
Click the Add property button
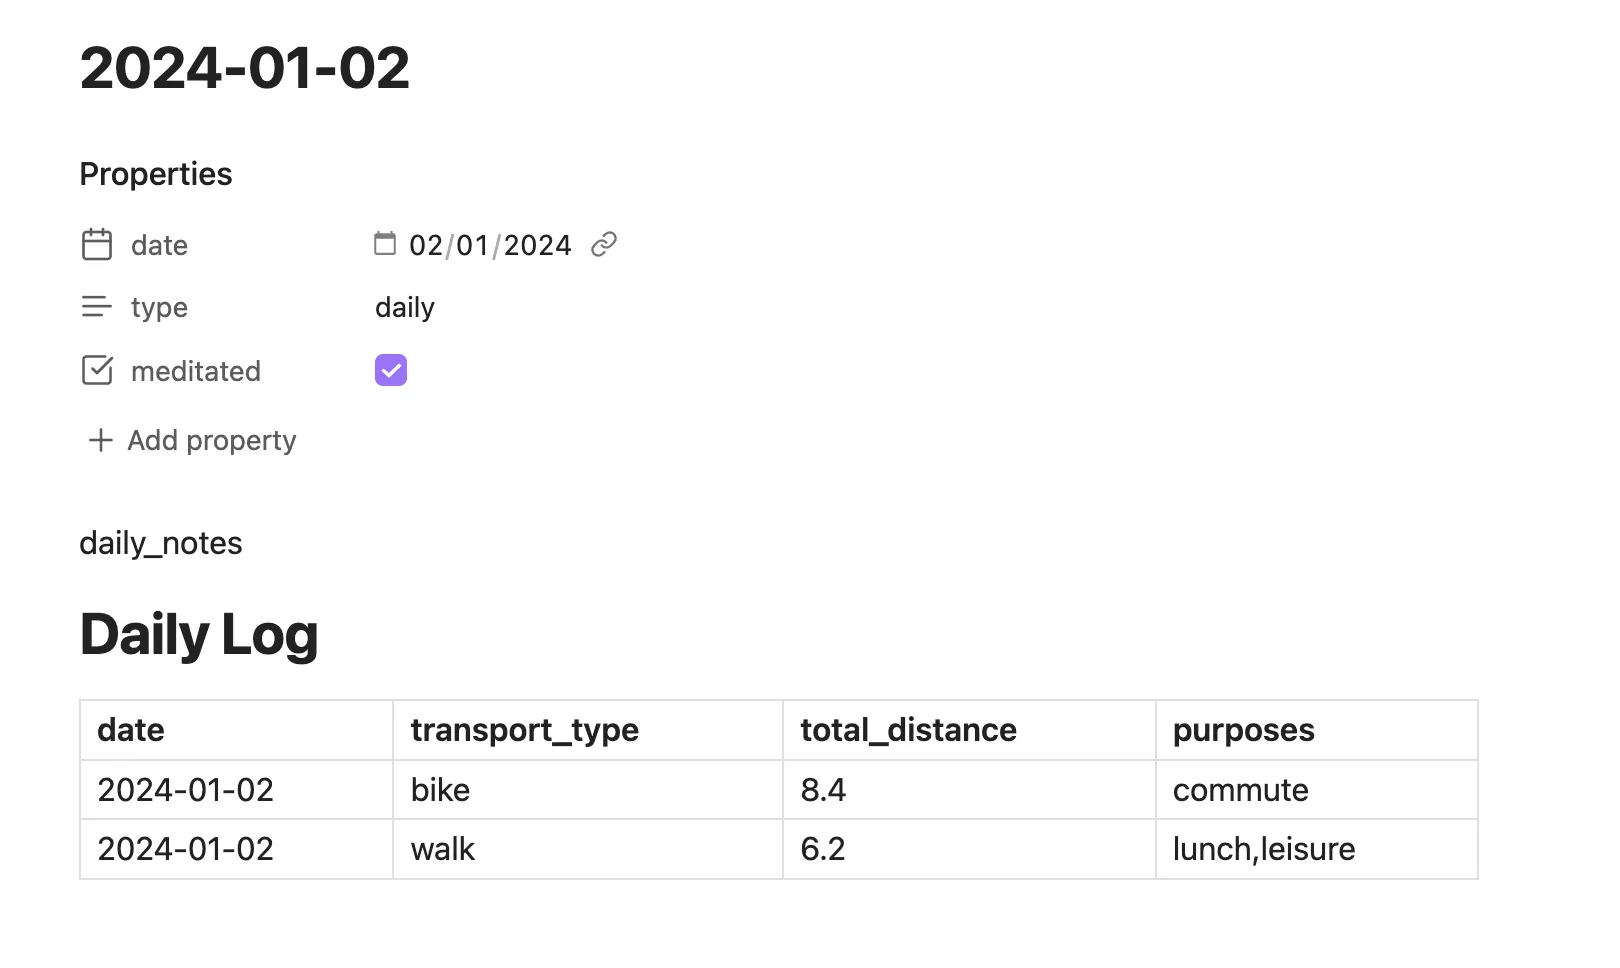click(211, 440)
